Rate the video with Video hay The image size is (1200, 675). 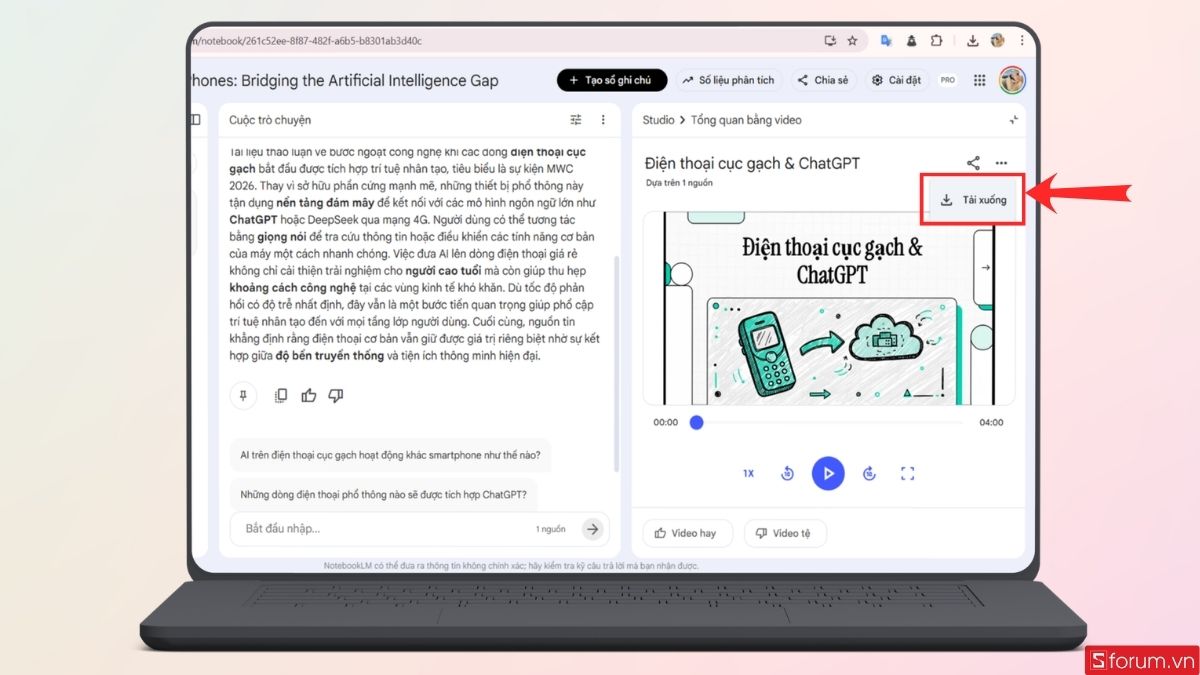point(687,533)
